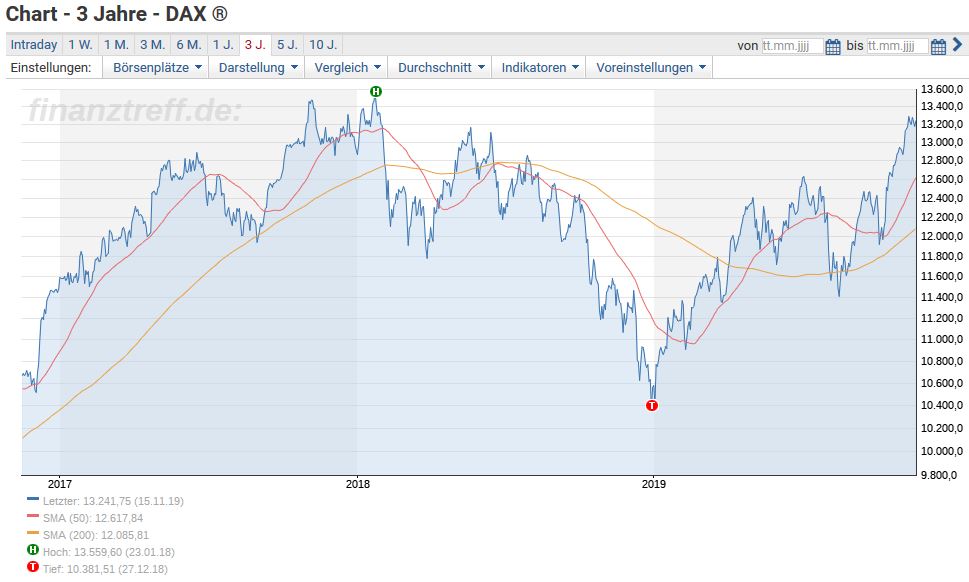
Task: Open the Börsenplätze dropdown
Action: click(x=157, y=67)
